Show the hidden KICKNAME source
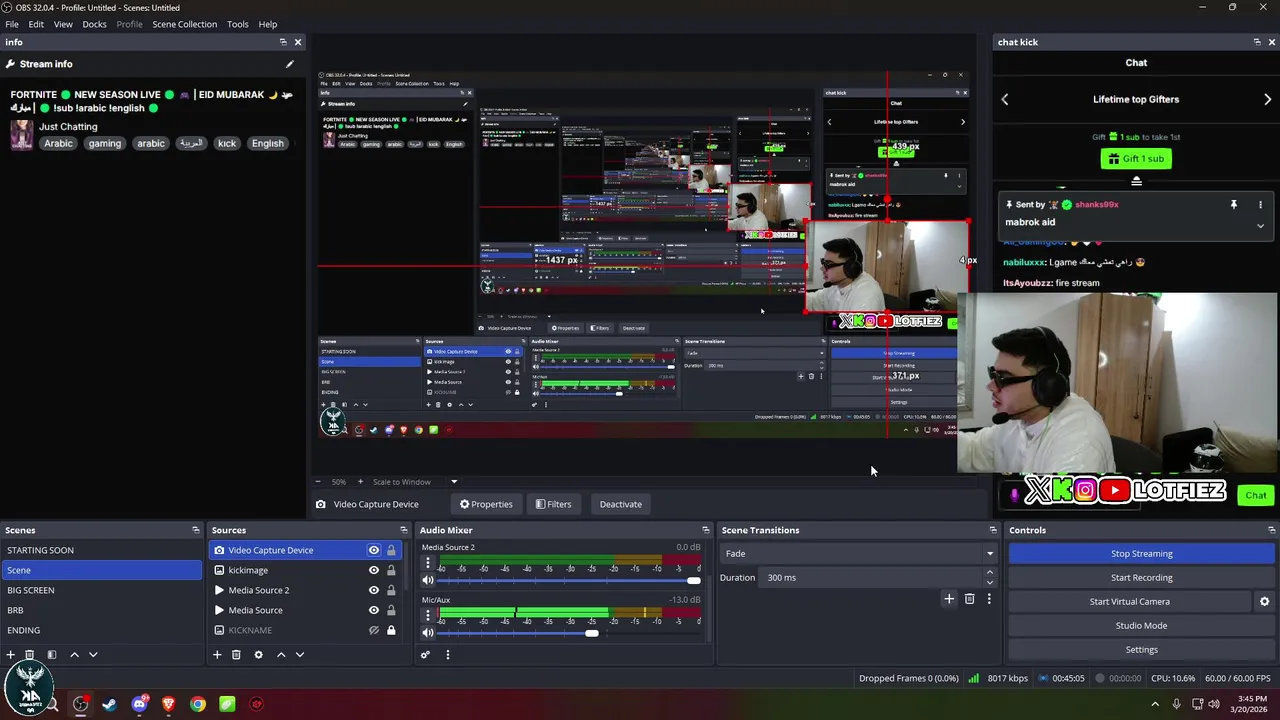The width and height of the screenshot is (1280, 720). (374, 630)
